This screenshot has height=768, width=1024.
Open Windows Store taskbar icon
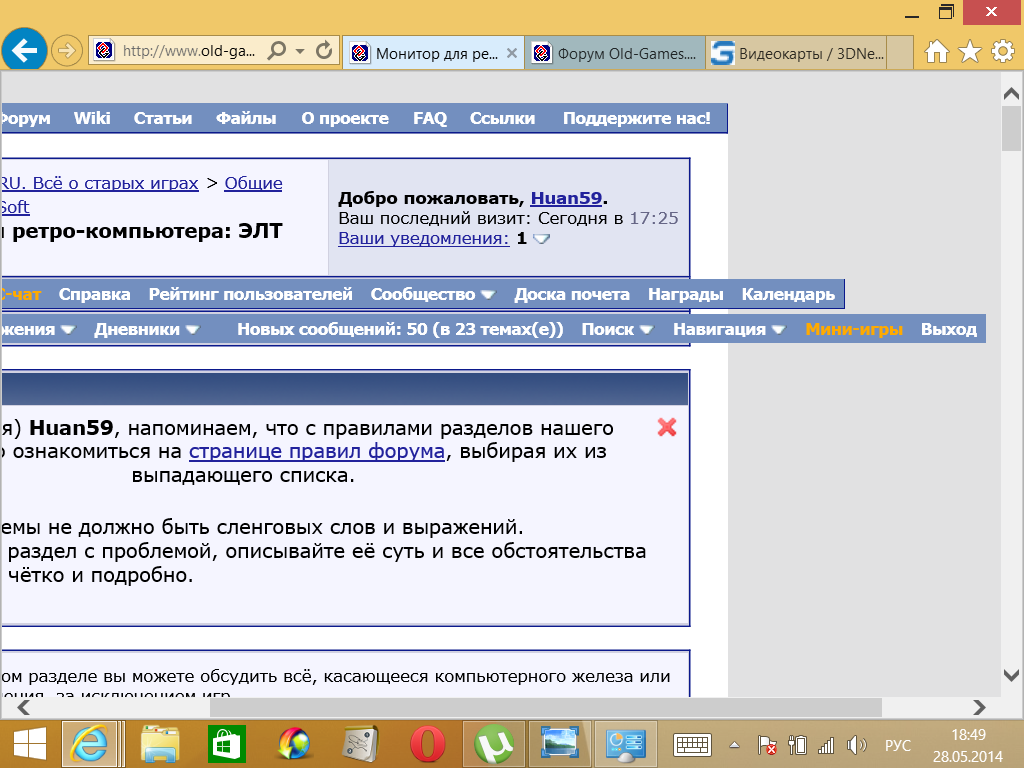[x=227, y=744]
